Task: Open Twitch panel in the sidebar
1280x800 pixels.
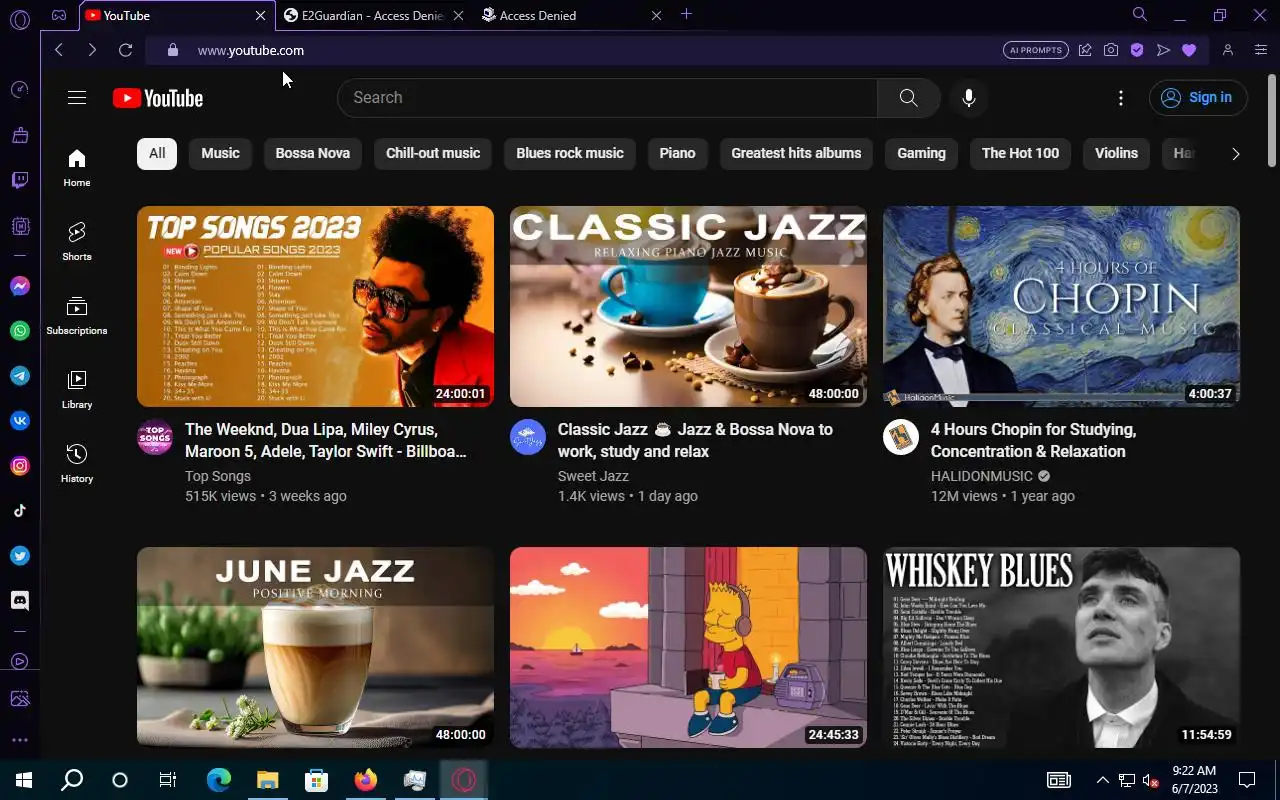Action: [20, 181]
